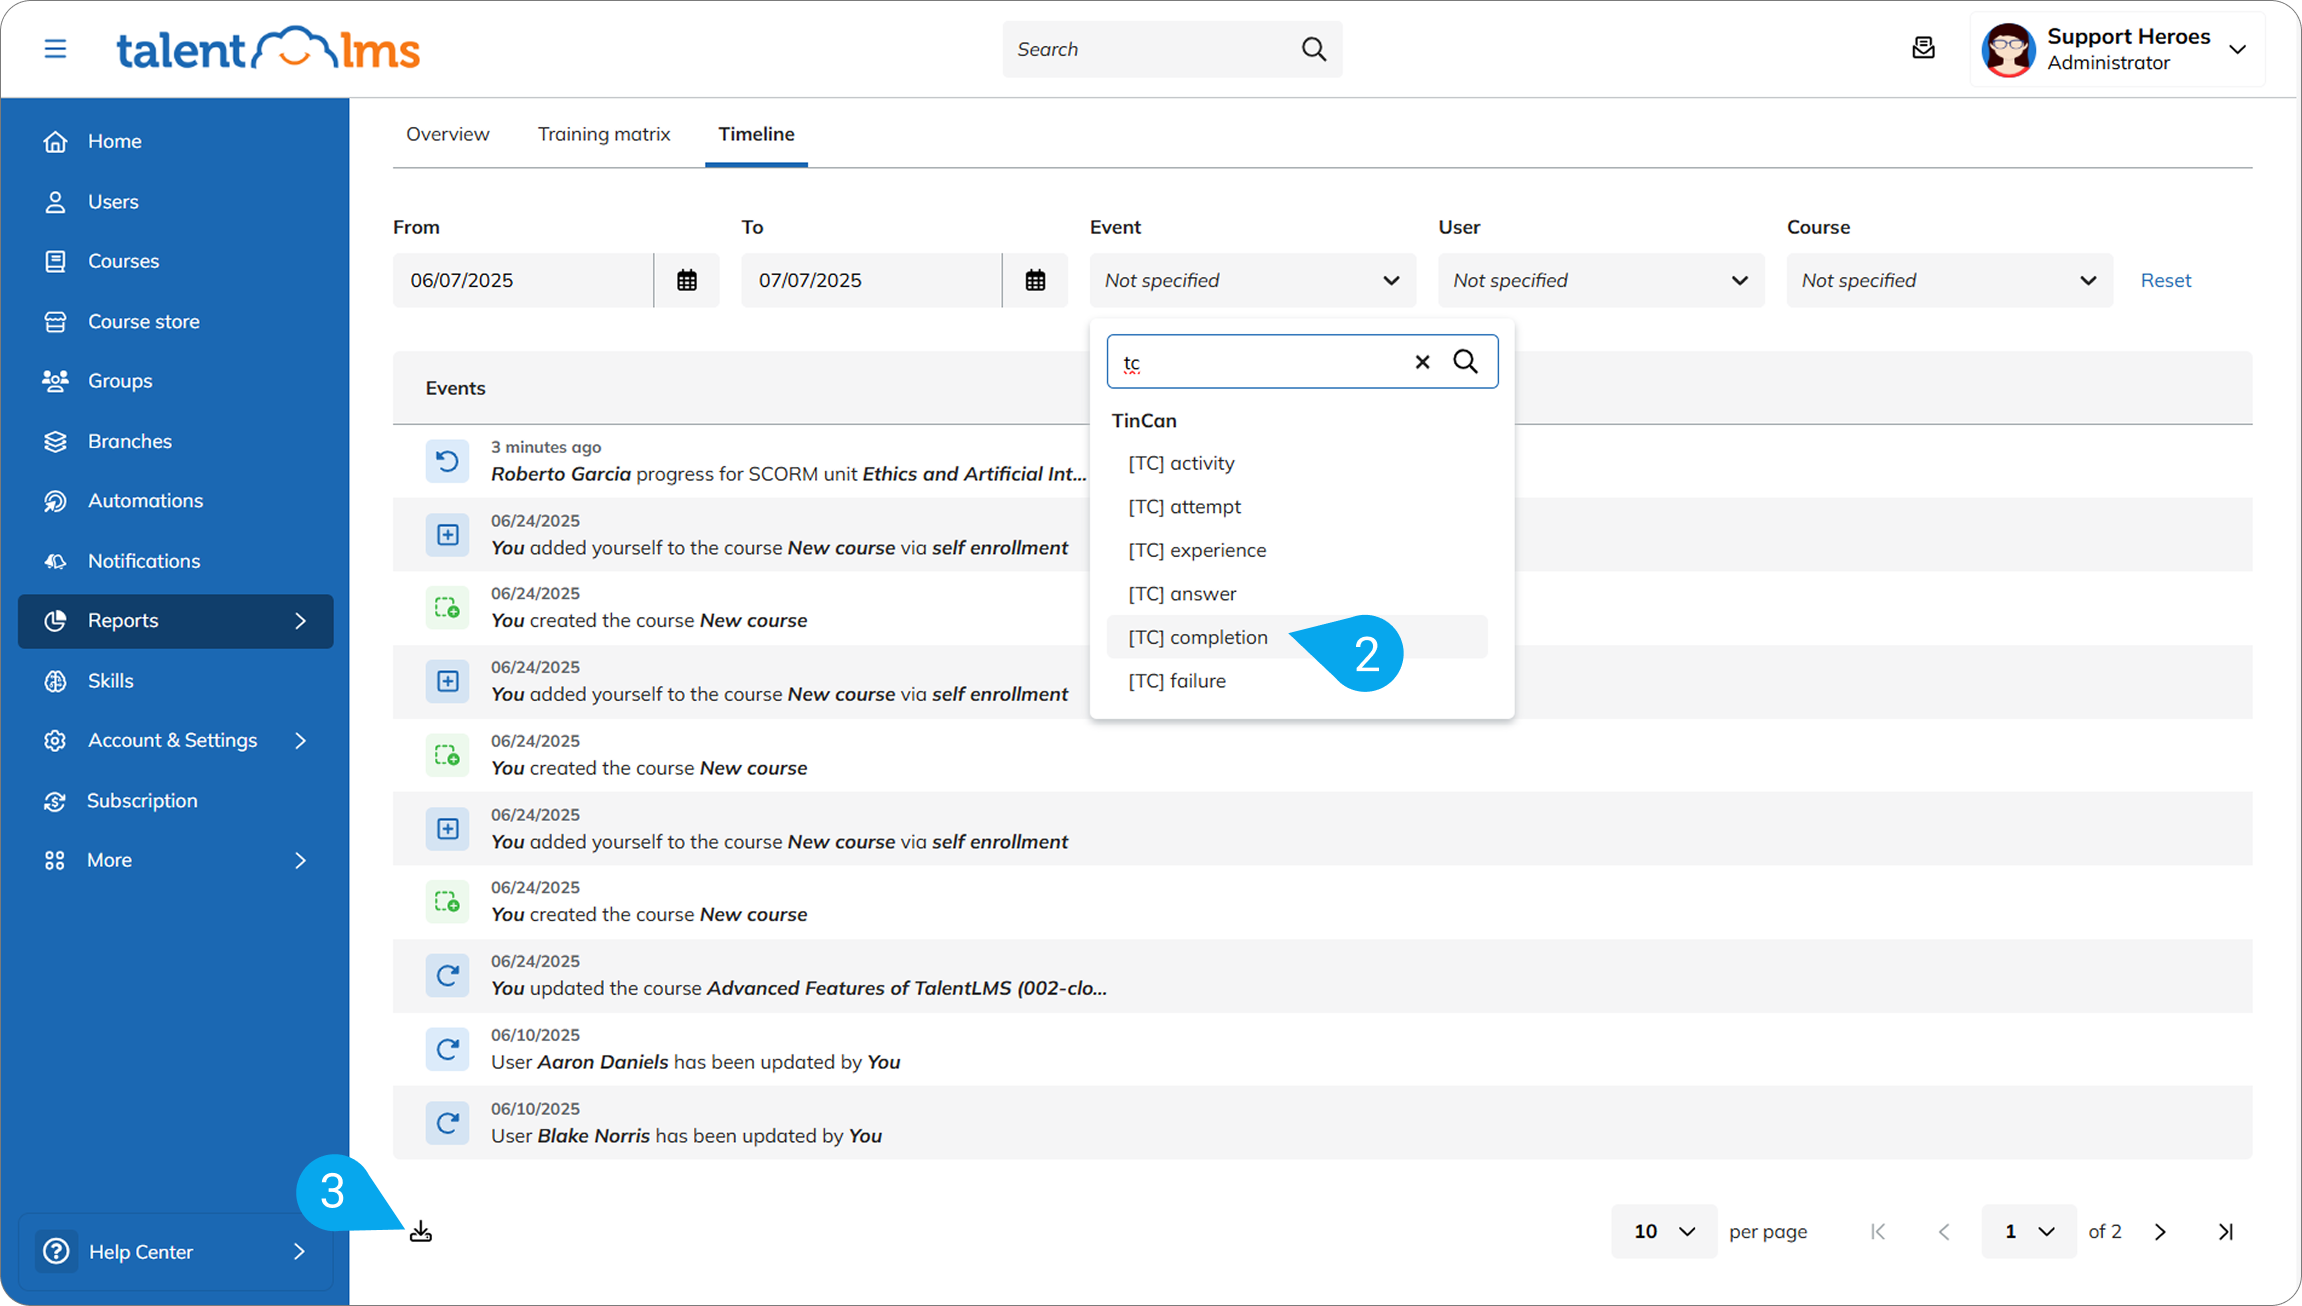Open the page number dropdown
Screen dimensions: 2302x1306
click(x=2029, y=1232)
